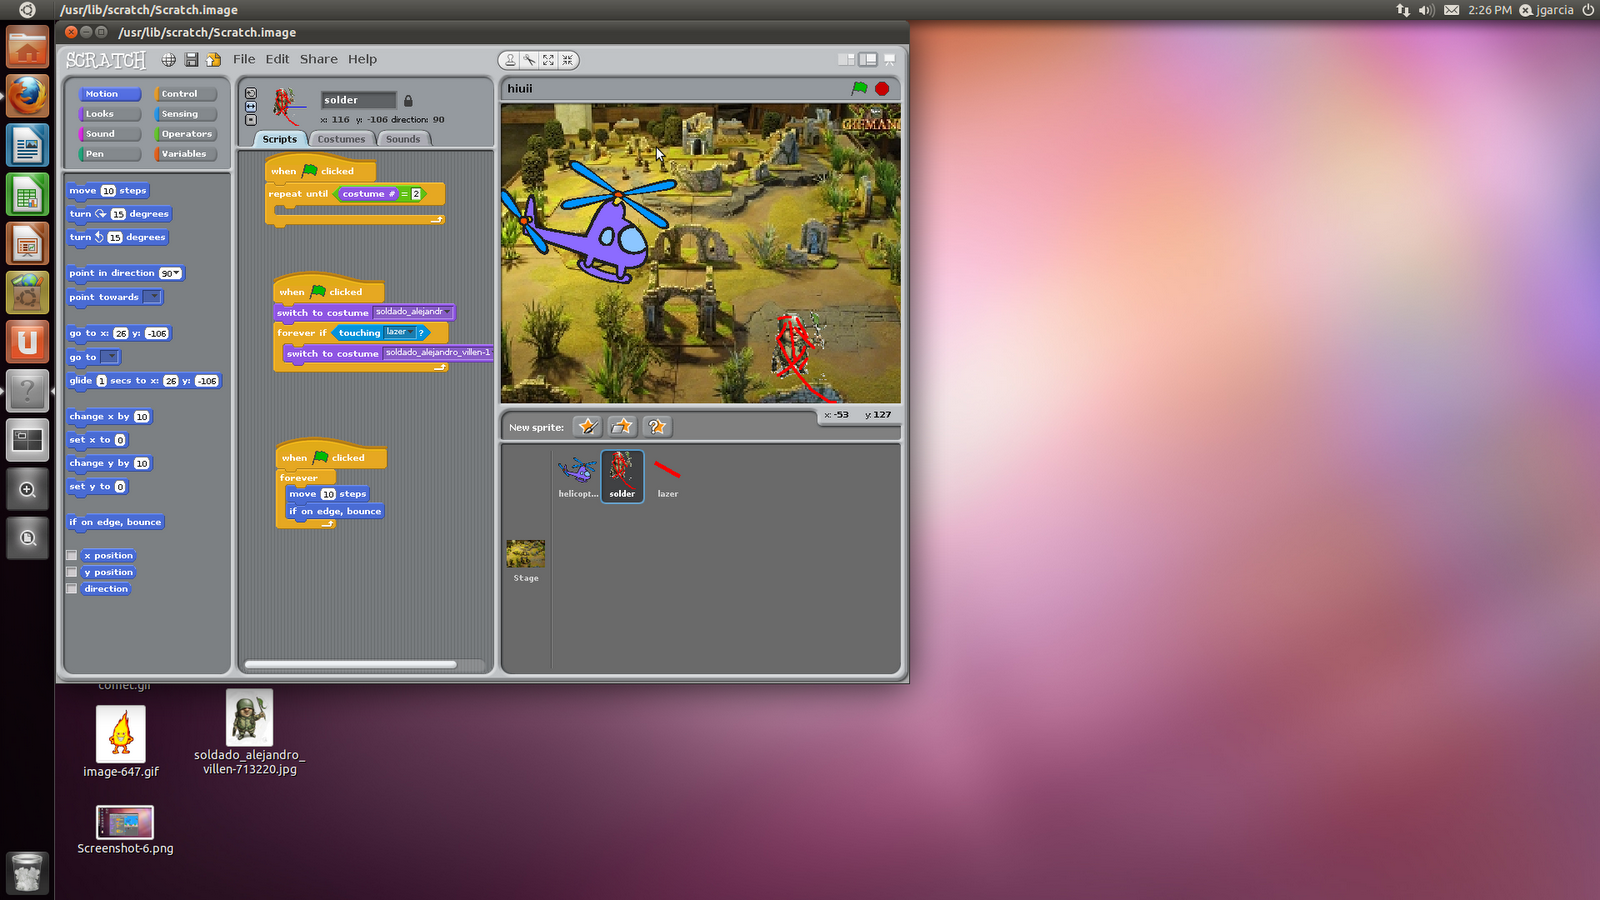The width and height of the screenshot is (1600, 900).
Task: Switch to small stage view
Action: (846, 60)
